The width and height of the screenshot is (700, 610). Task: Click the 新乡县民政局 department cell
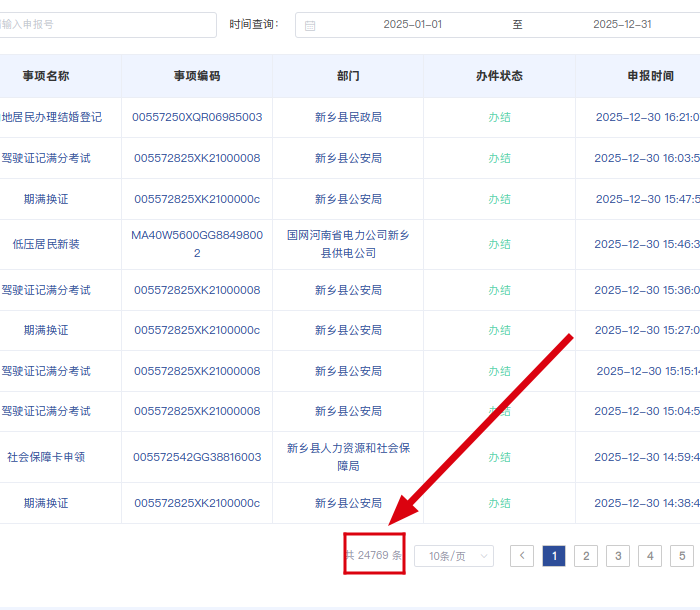348,117
